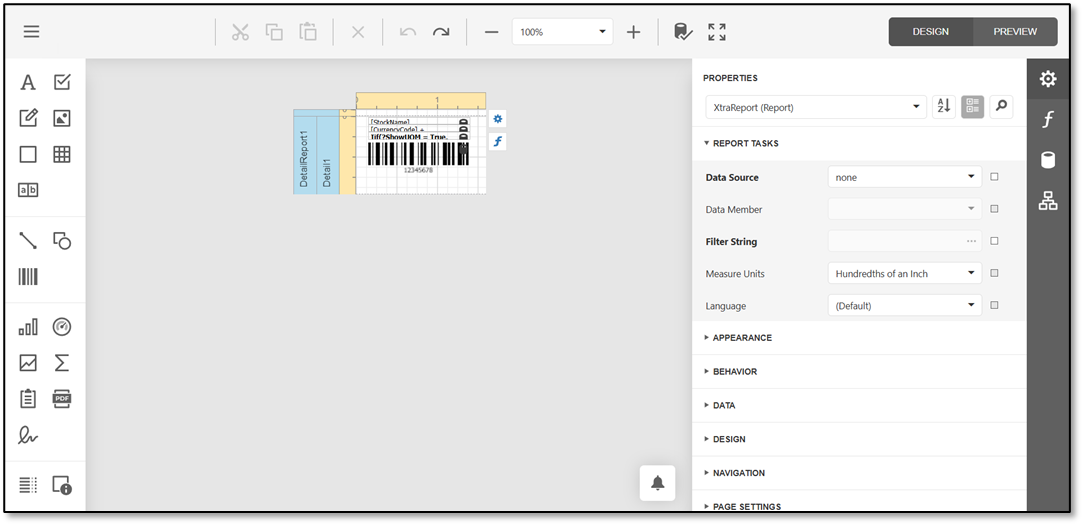Toggle the Filter String property marker
Screen dimensions: 1084x525
(x=994, y=241)
